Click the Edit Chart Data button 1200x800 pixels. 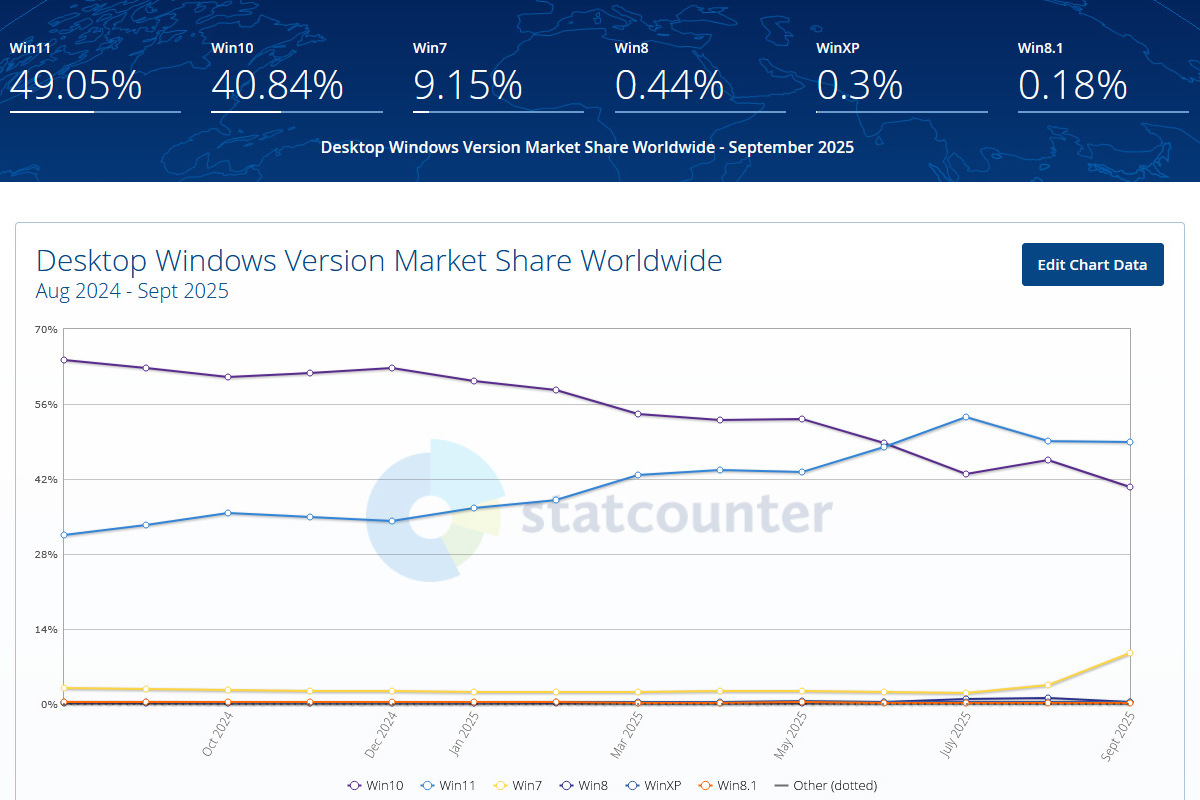(x=1092, y=264)
